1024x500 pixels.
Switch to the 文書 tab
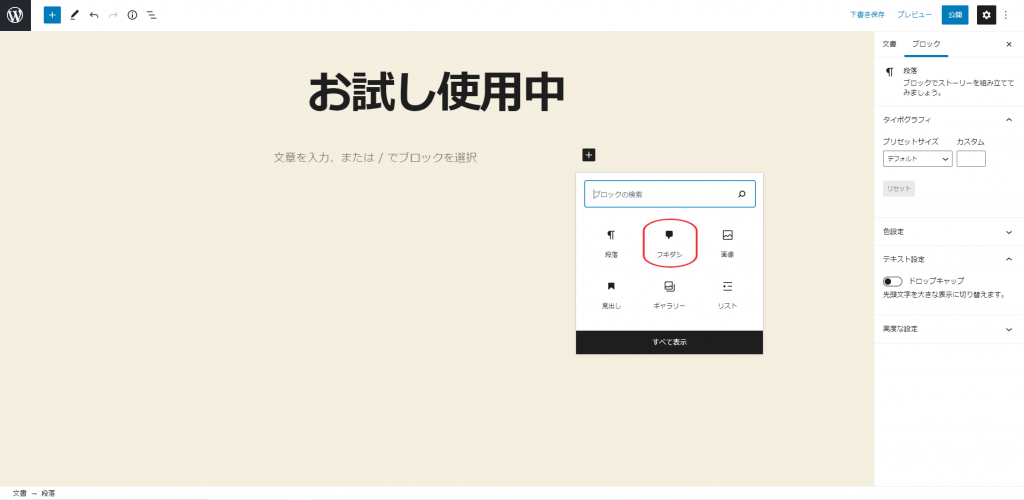pyautogui.click(x=889, y=45)
